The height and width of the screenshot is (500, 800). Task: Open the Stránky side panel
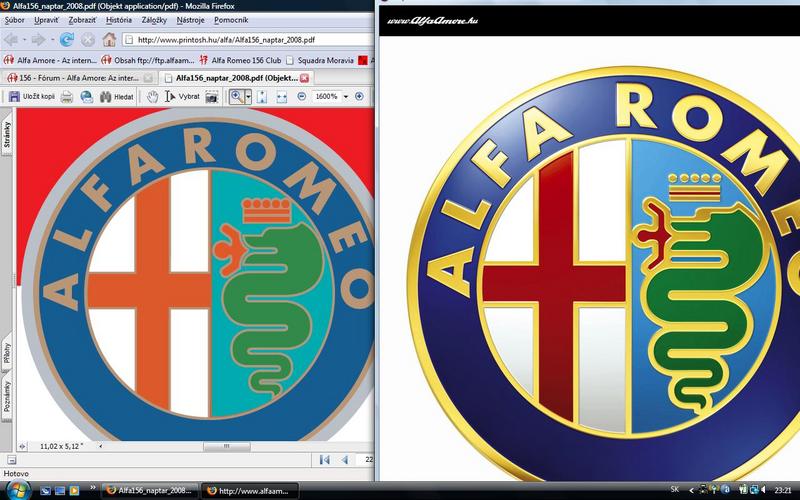click(x=7, y=135)
